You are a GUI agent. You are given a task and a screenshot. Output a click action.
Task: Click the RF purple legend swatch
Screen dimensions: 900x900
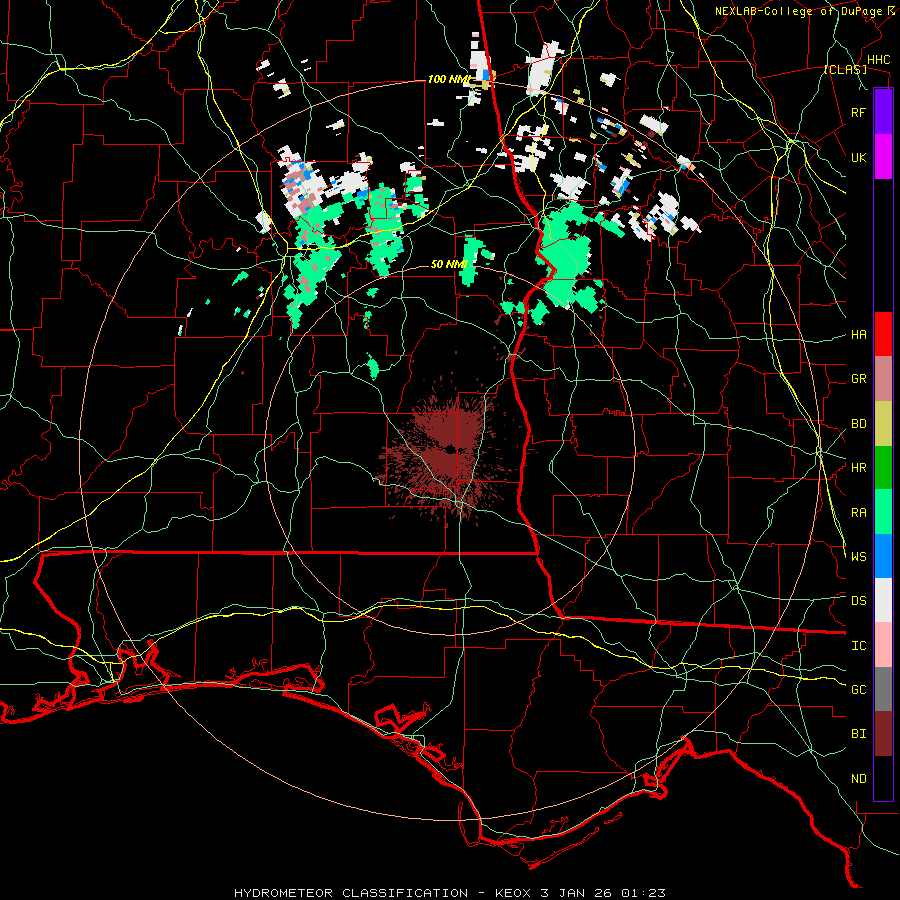(883, 112)
